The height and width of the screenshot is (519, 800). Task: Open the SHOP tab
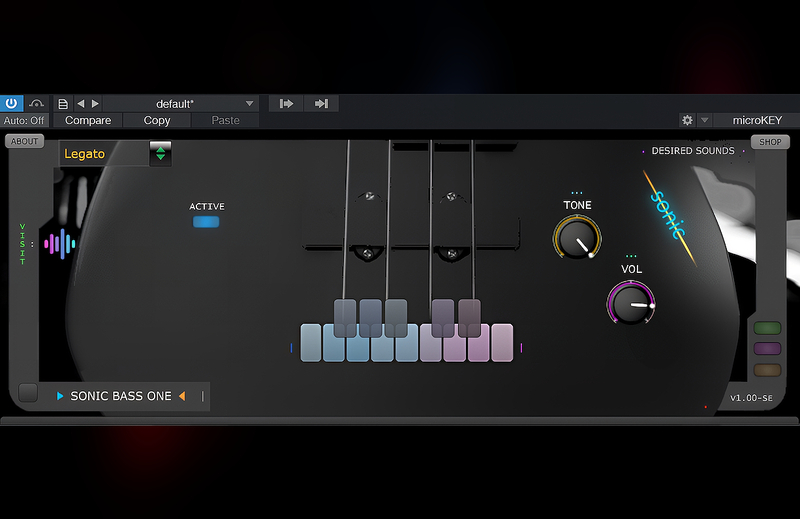[x=770, y=142]
